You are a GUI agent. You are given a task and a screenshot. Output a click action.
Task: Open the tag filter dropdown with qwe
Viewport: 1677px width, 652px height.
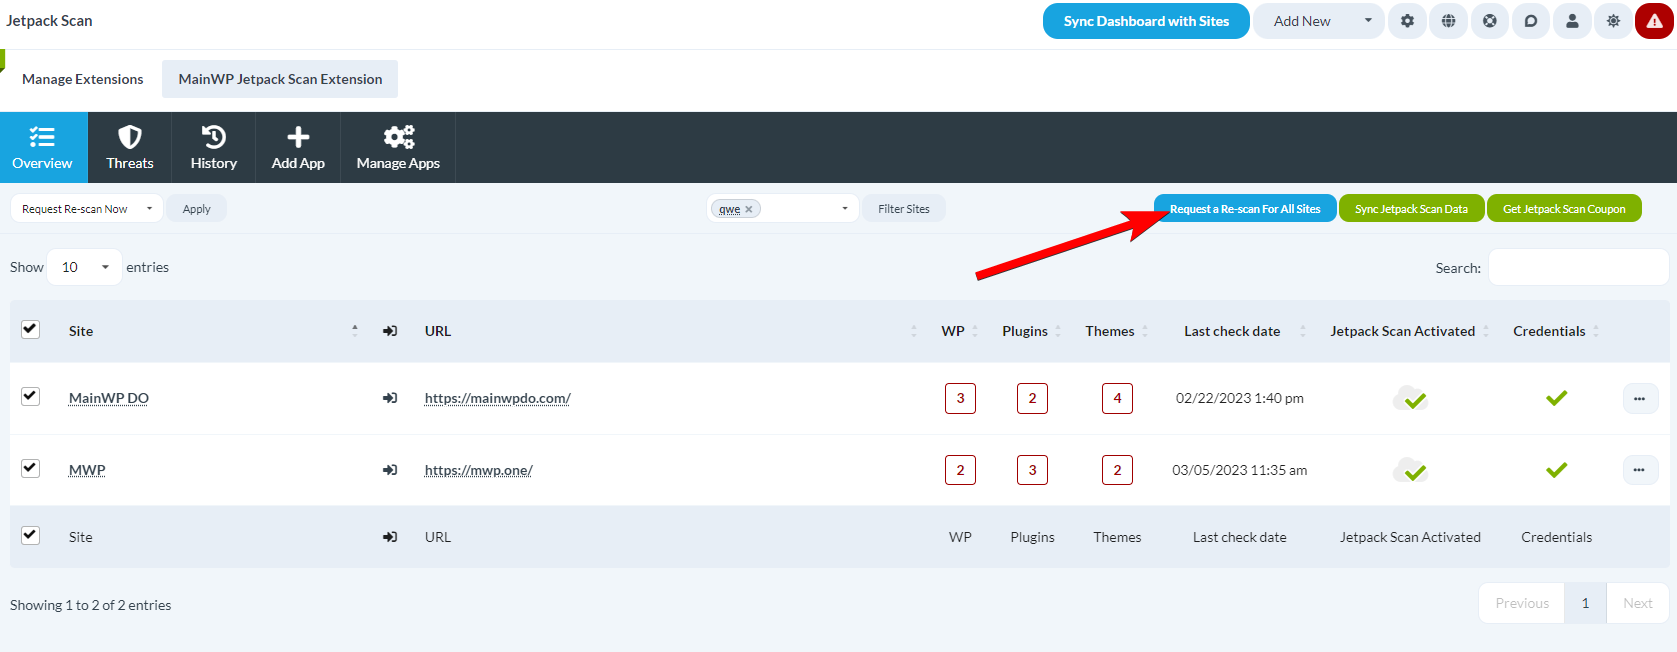click(782, 209)
